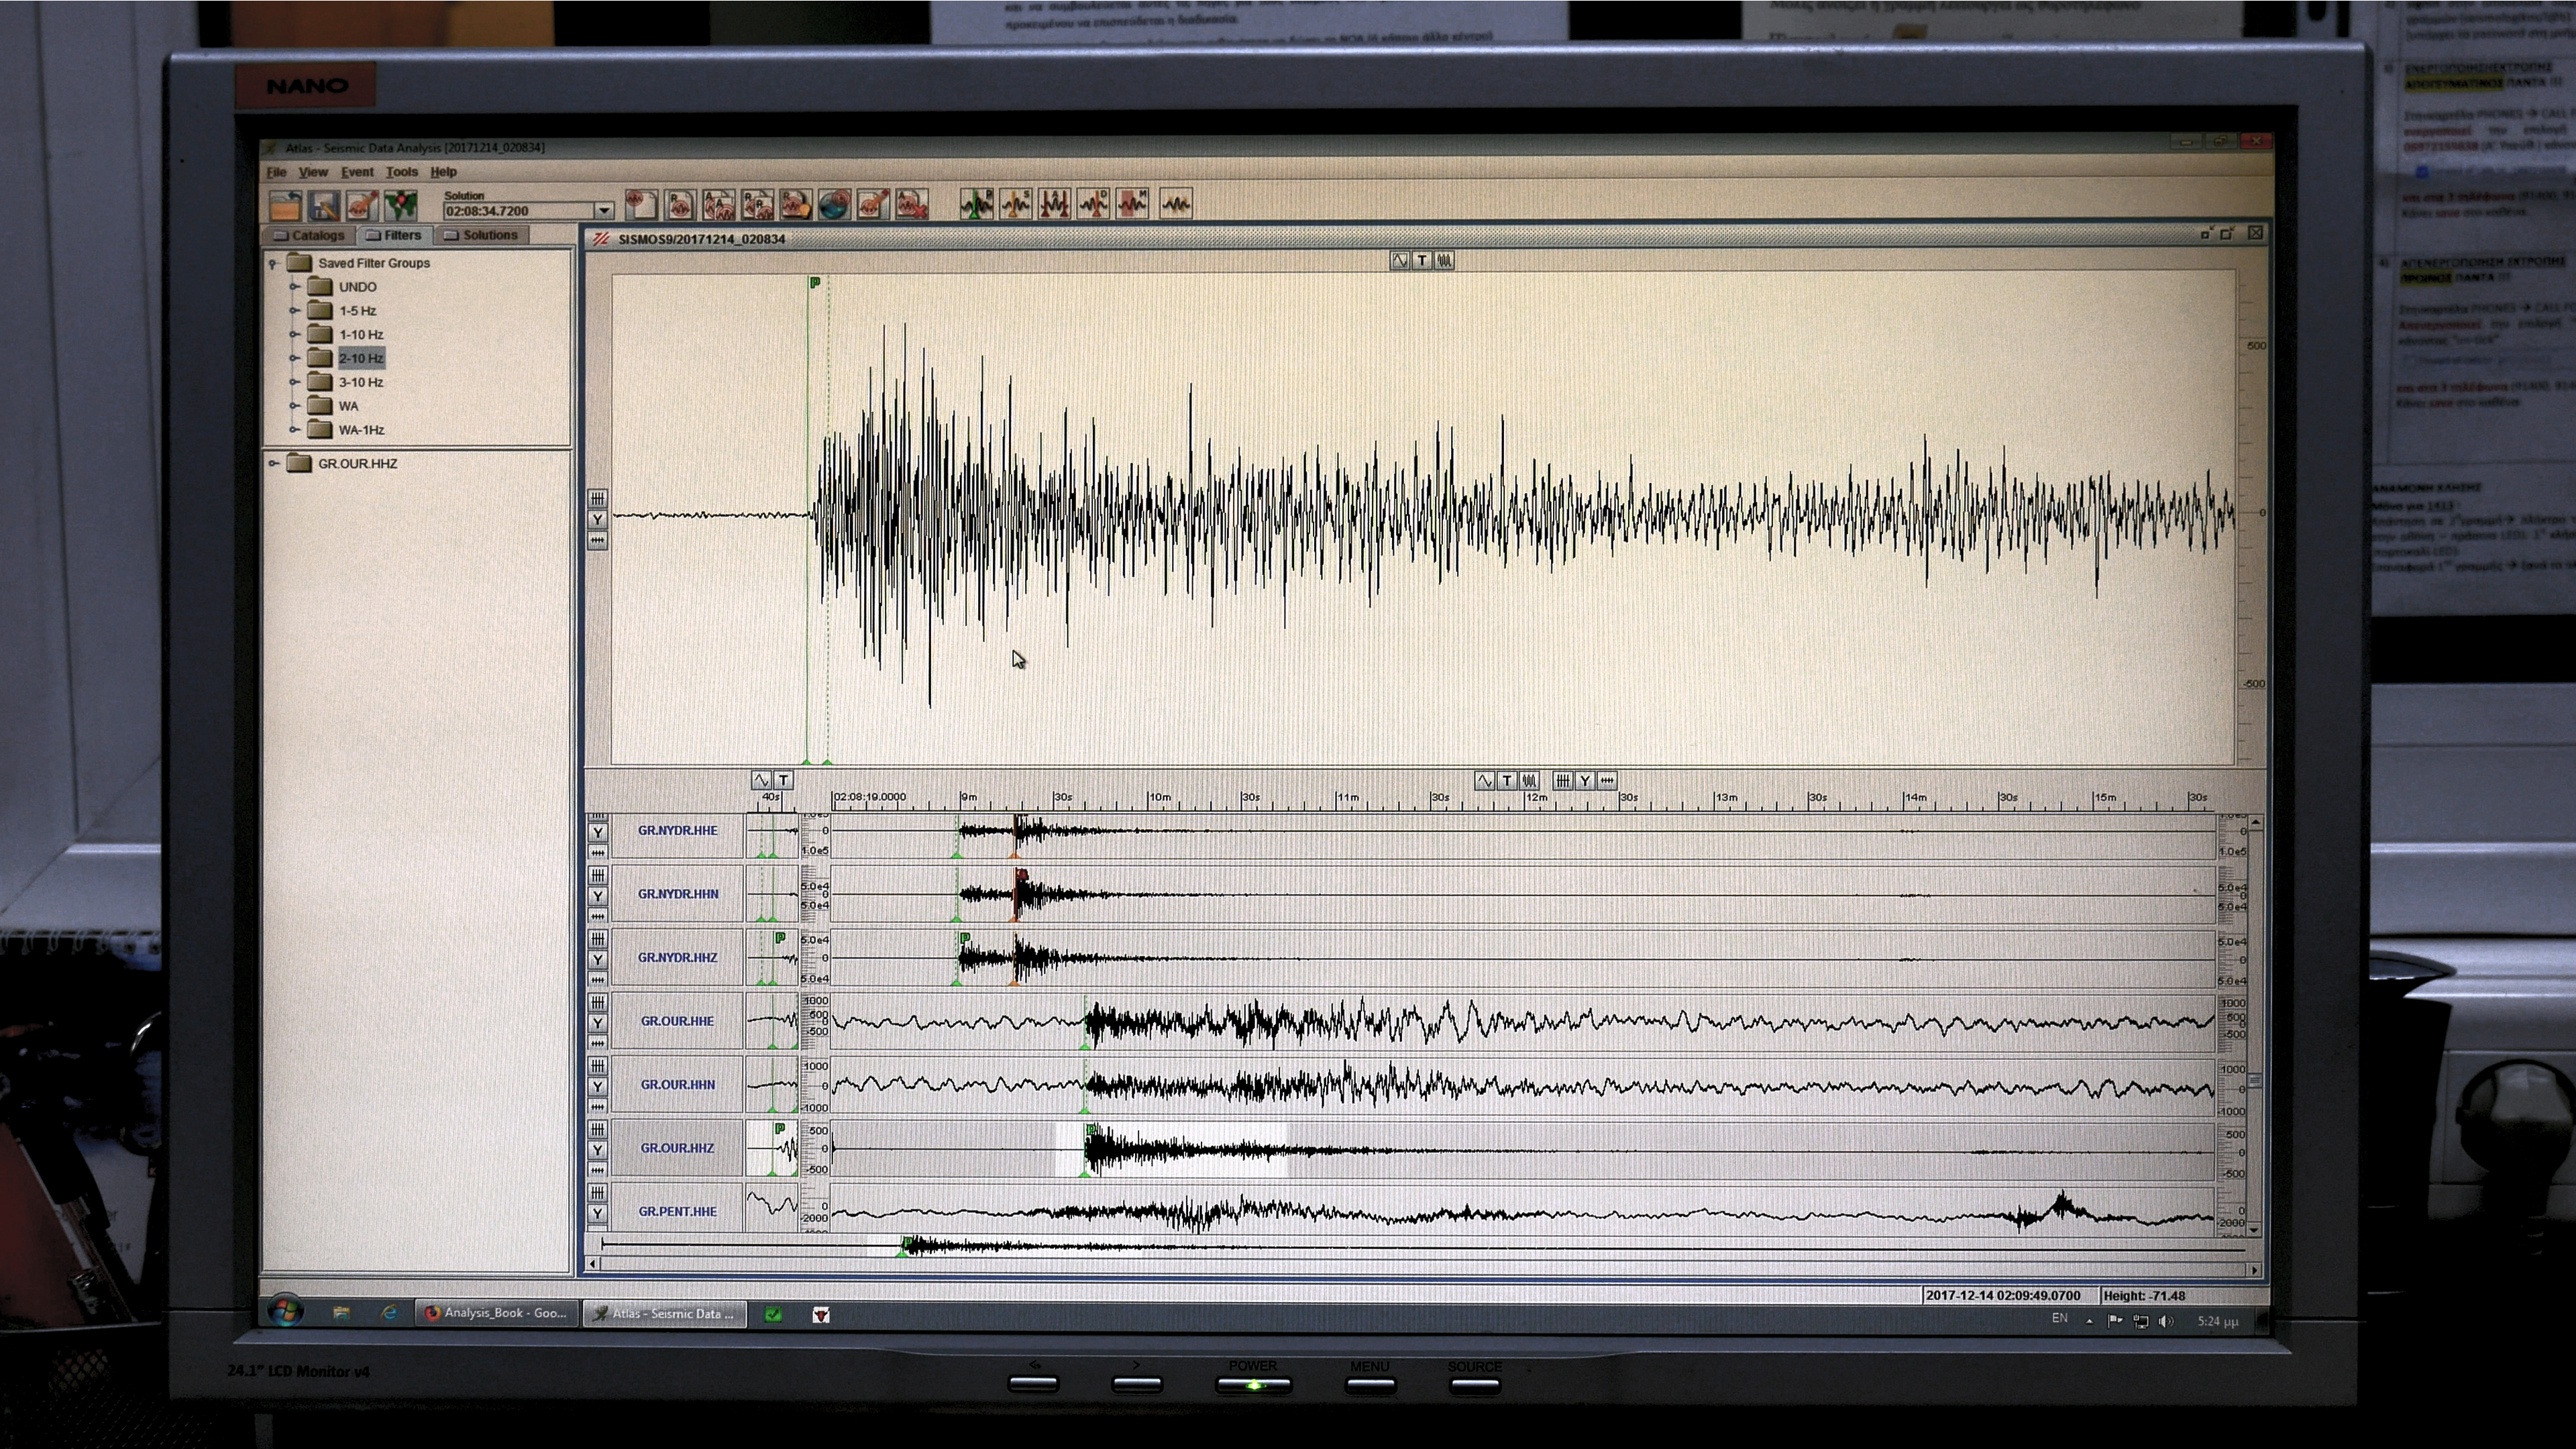Select the S-phase pick tool

1016,204
